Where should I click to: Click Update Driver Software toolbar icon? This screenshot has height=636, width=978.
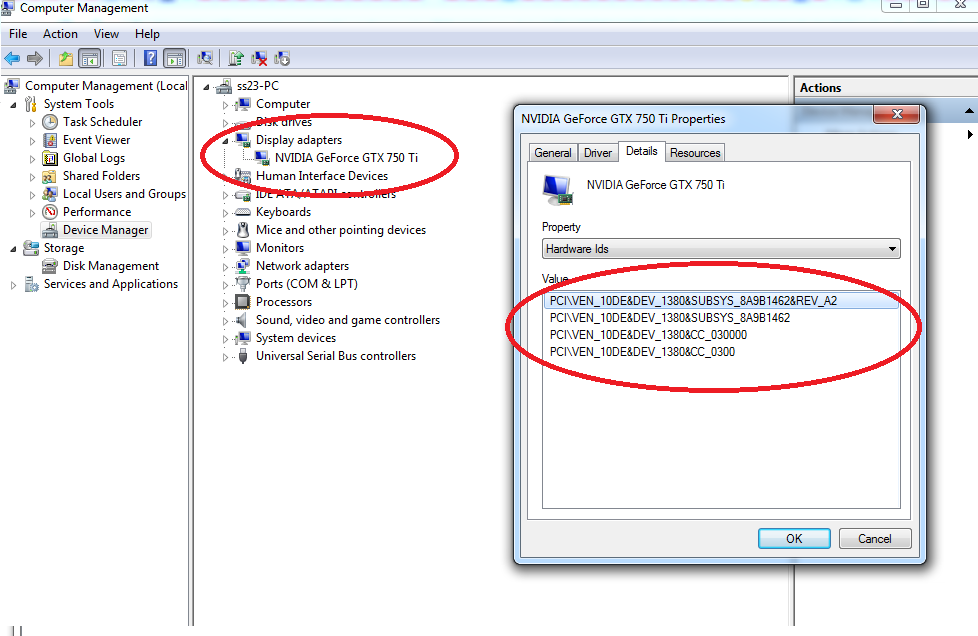click(x=235, y=59)
